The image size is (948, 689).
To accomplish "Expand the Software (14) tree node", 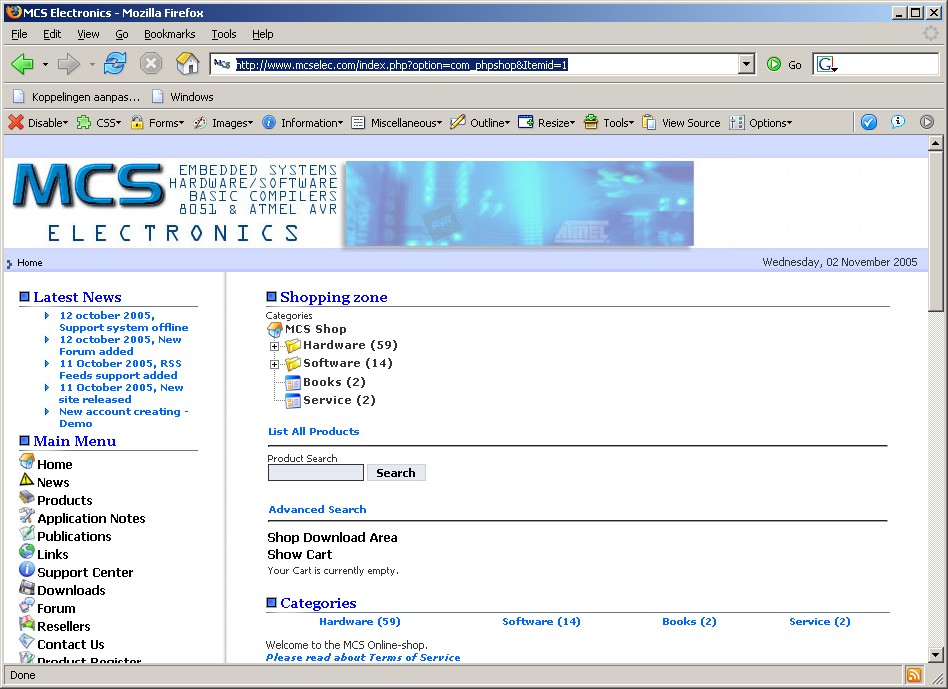I will [274, 364].
